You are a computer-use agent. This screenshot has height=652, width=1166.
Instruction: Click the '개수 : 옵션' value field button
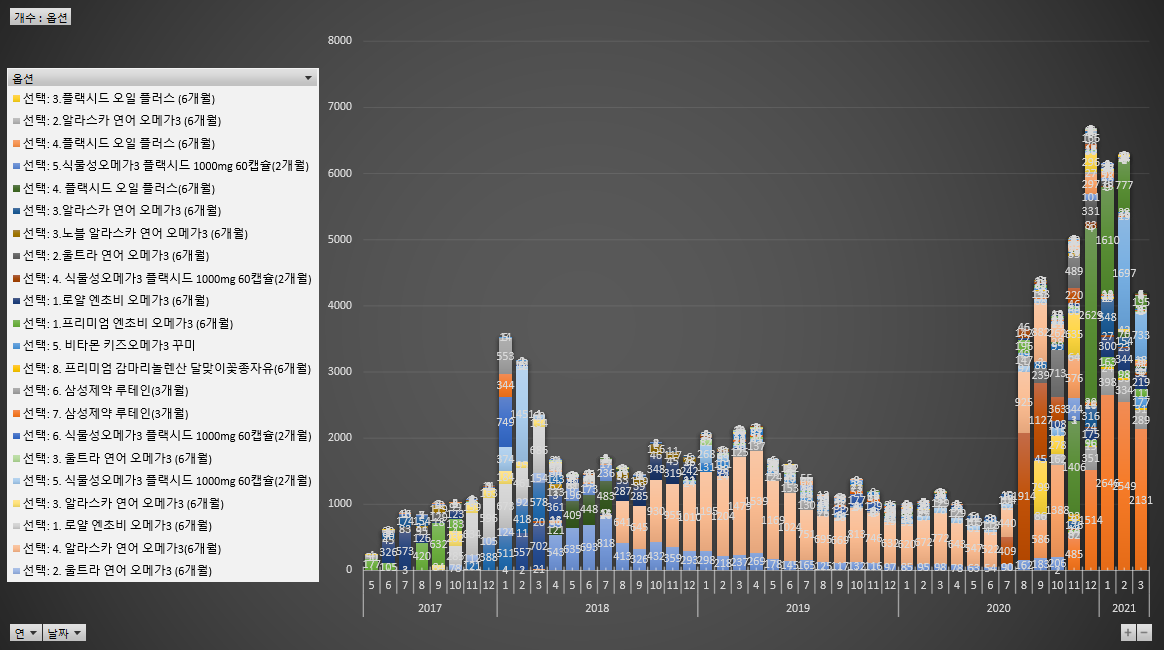tap(41, 17)
